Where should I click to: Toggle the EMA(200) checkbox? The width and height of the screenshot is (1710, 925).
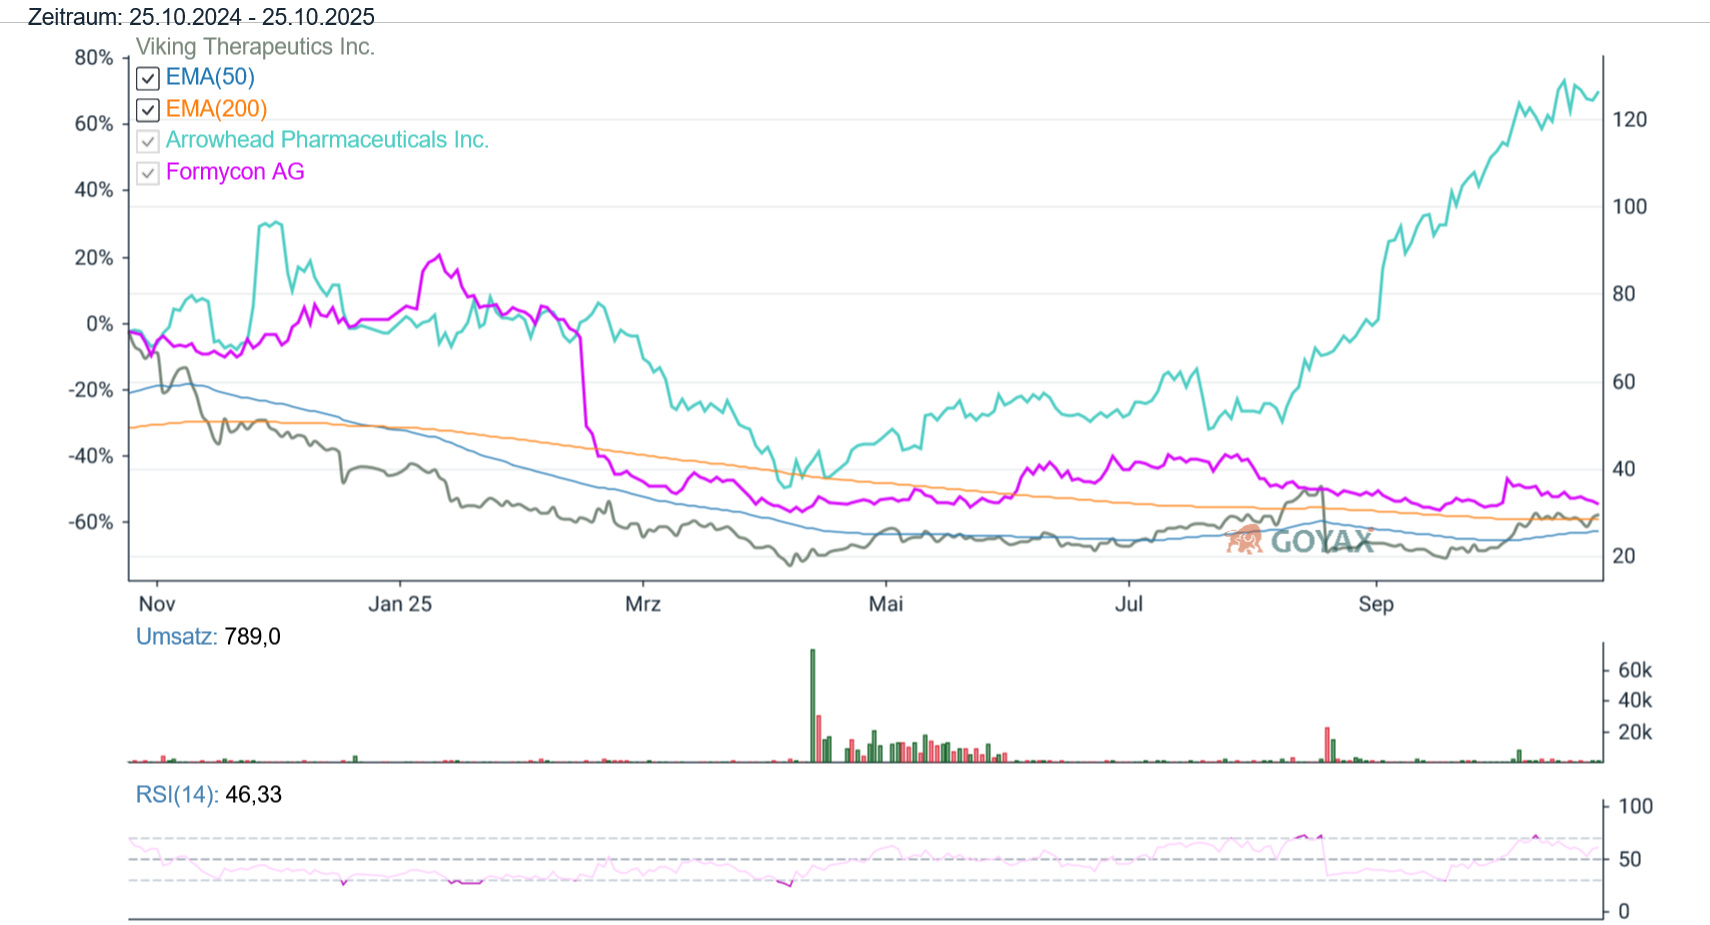click(148, 110)
